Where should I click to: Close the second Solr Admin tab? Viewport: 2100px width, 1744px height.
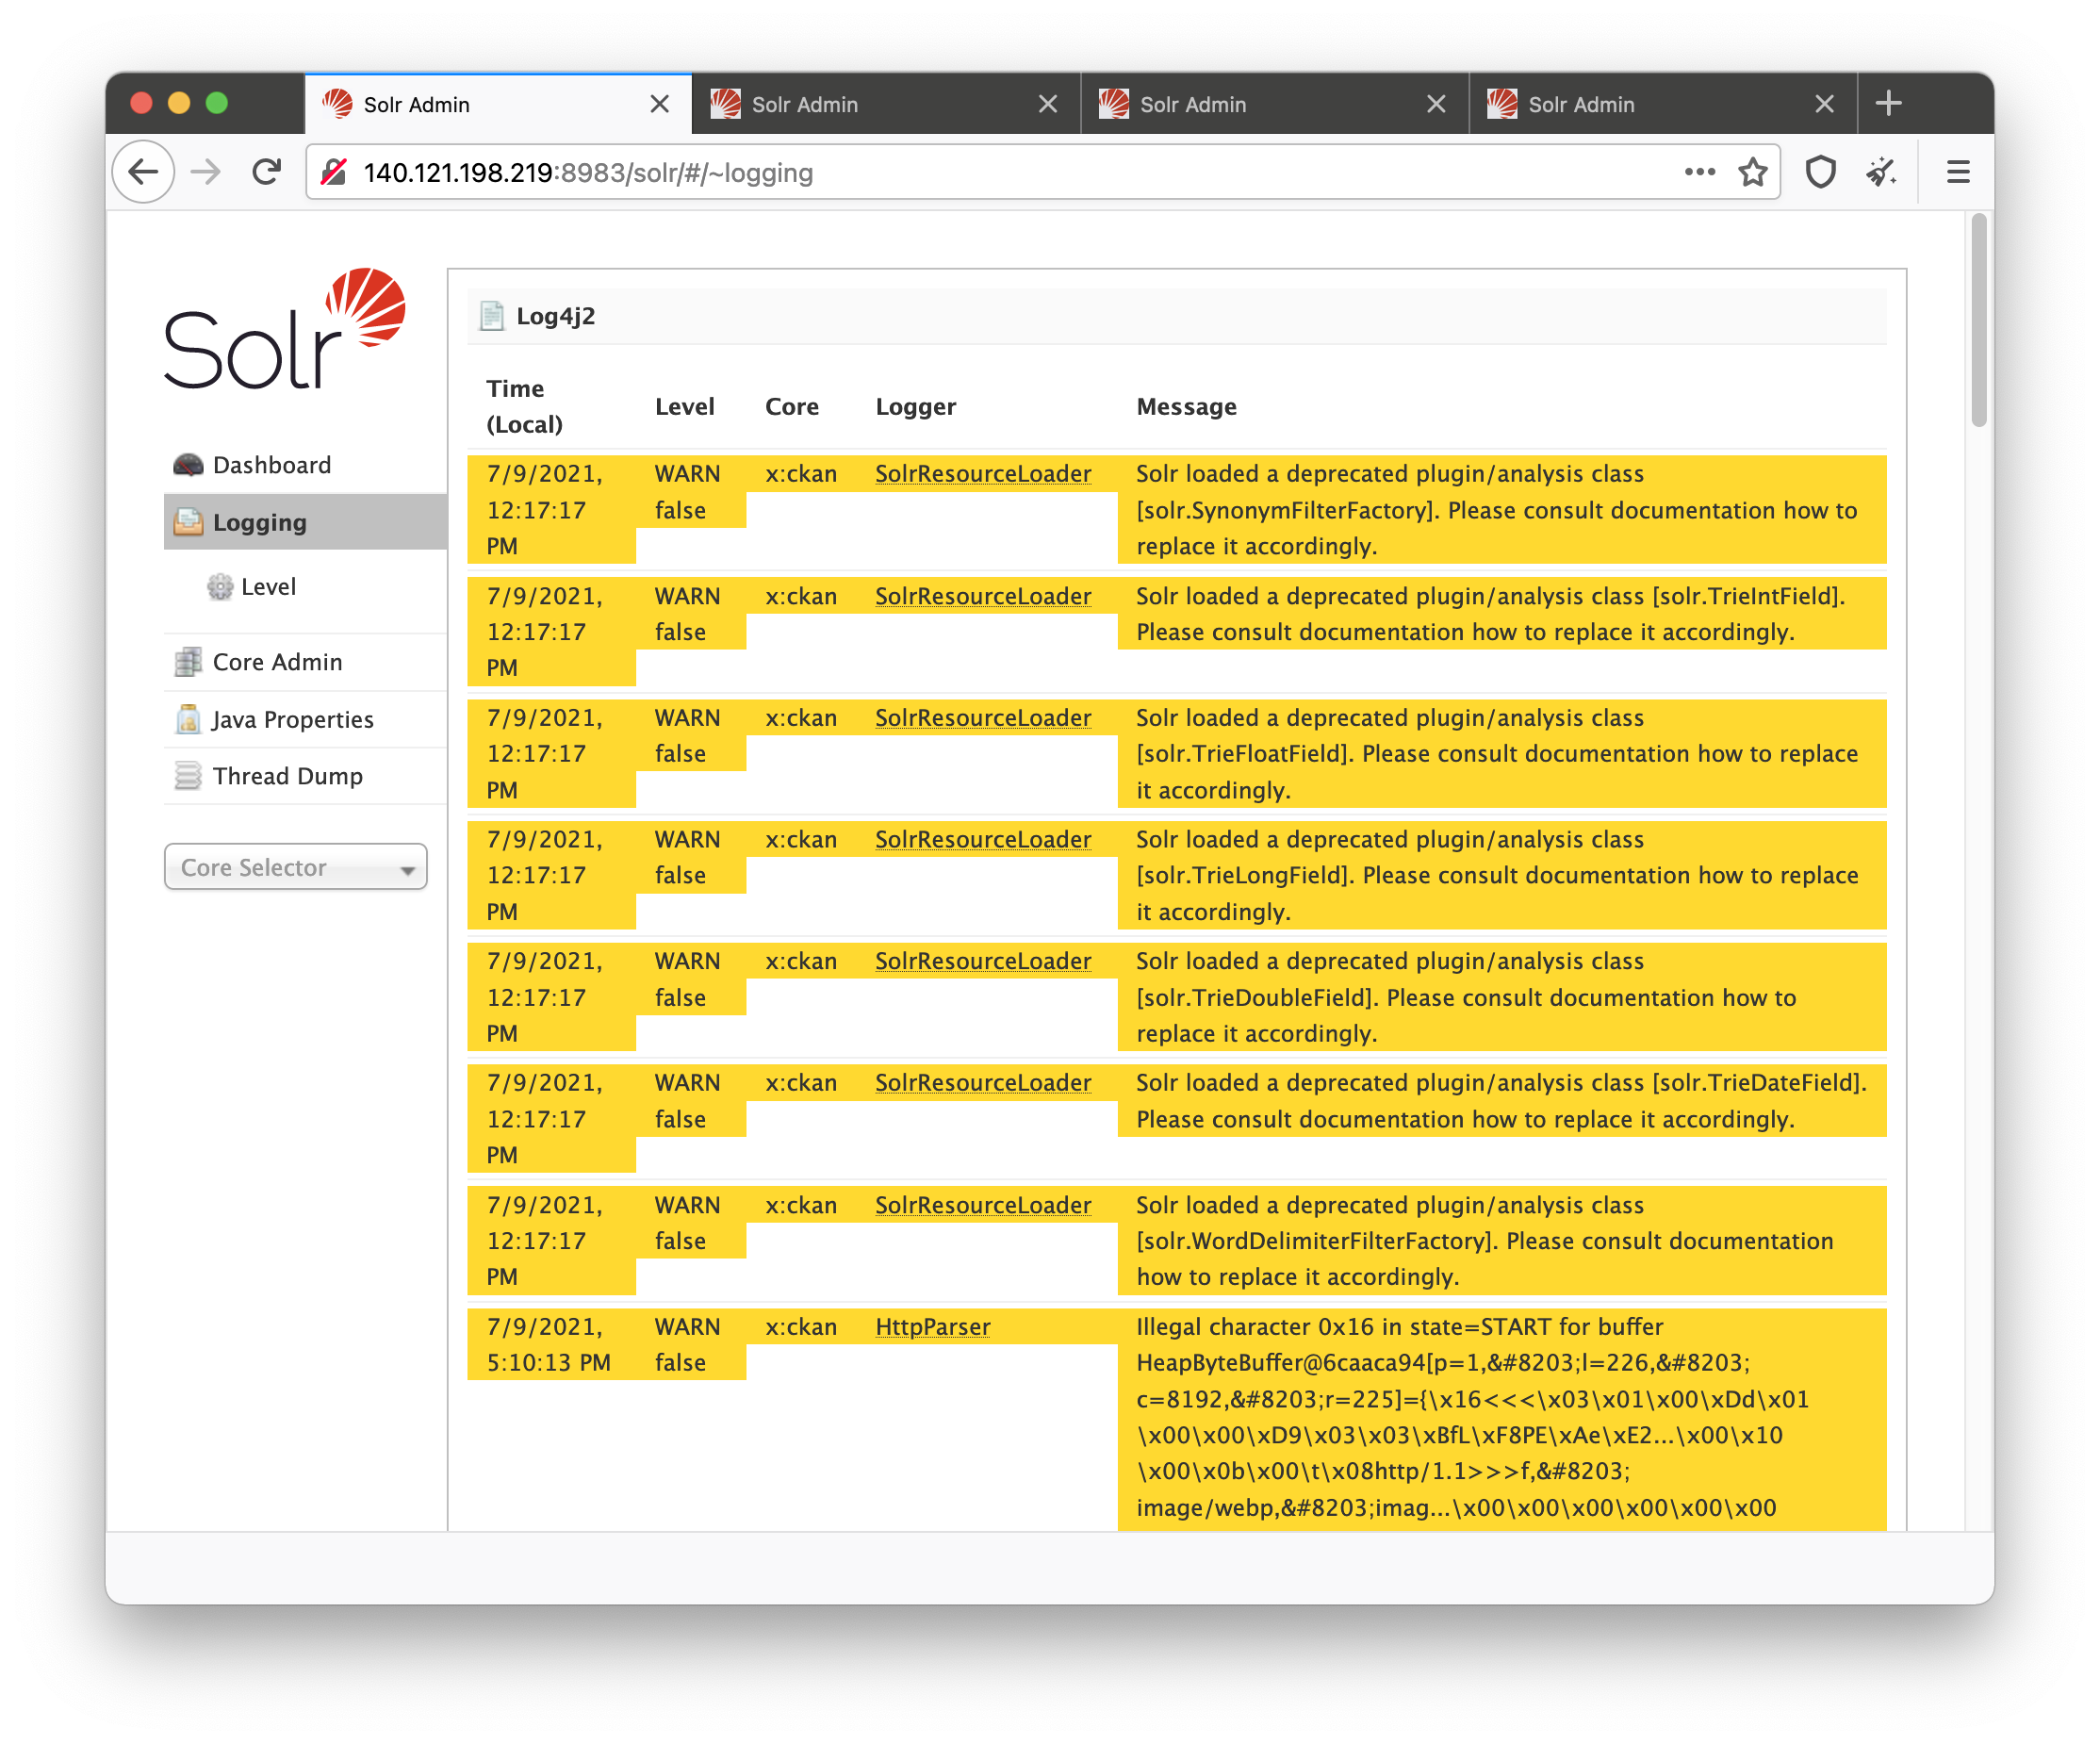click(1047, 104)
